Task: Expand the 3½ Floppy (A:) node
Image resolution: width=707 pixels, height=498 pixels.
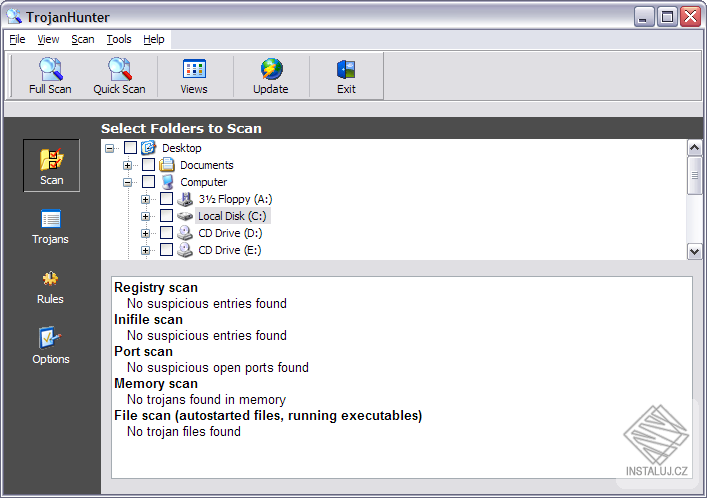Action: pos(145,199)
